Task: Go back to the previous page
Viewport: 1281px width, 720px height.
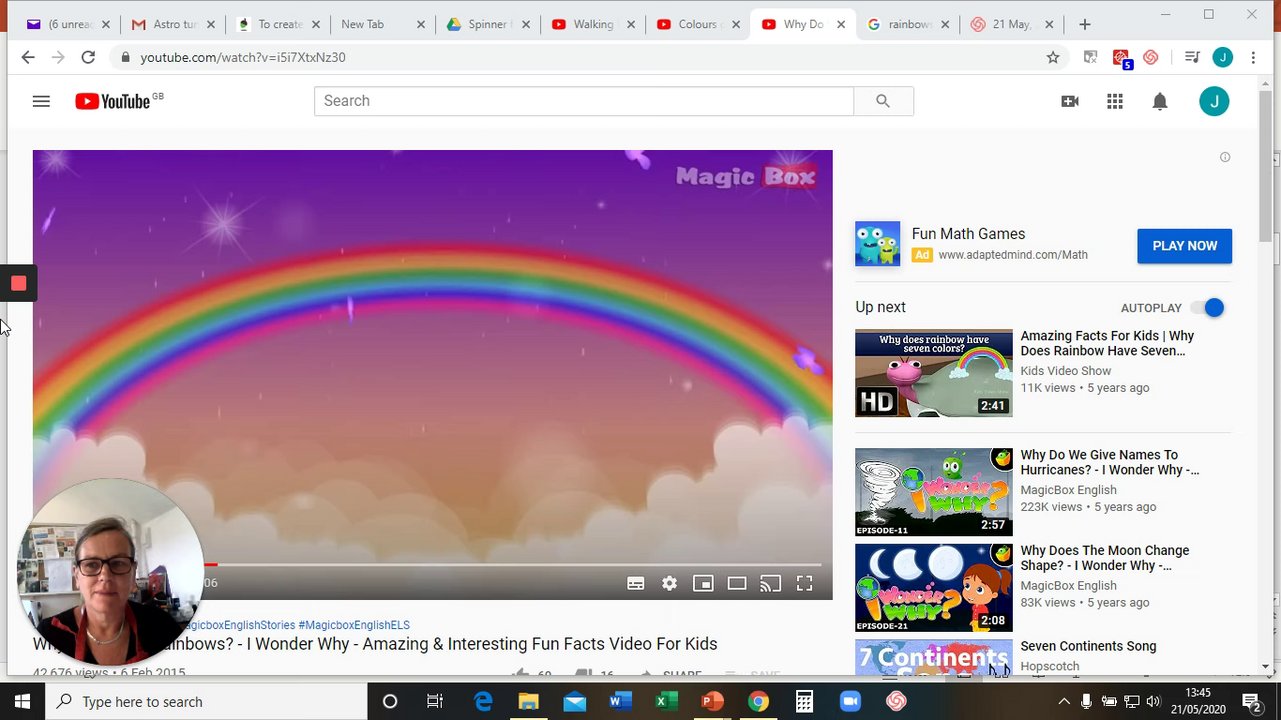Action: pos(28,57)
